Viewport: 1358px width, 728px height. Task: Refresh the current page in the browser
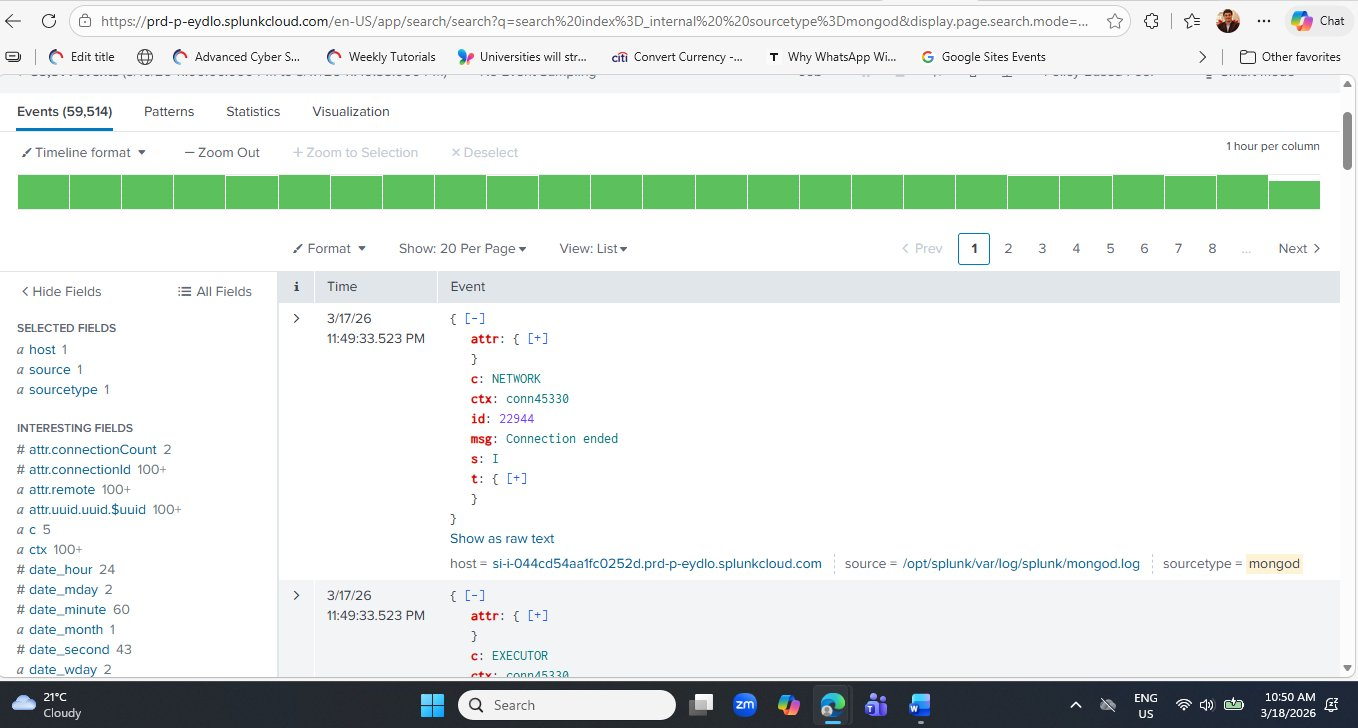(49, 20)
